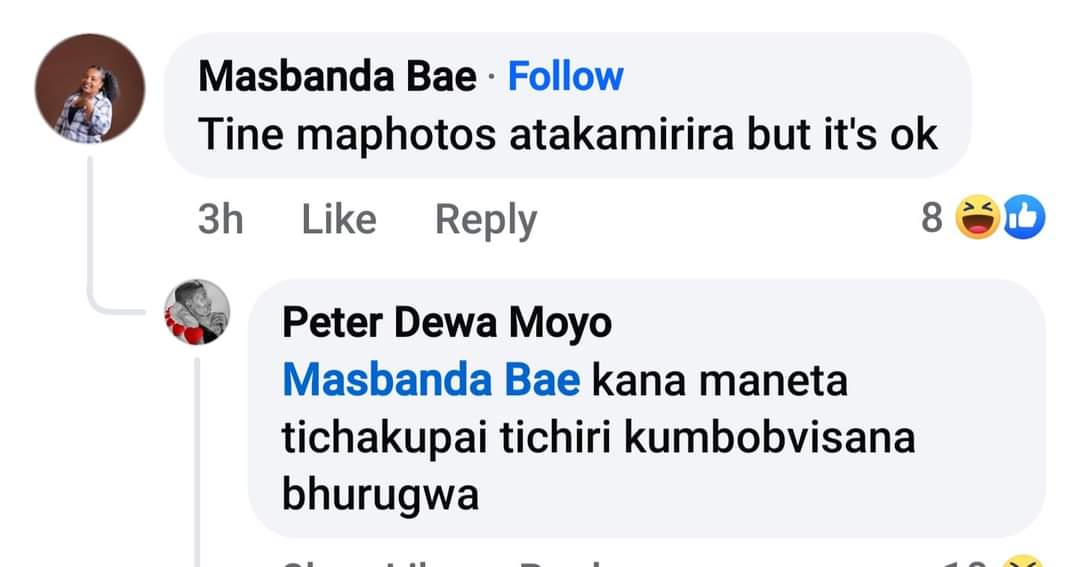The image size is (1080, 567).
Task: Open Peter Dewa Moyo's name link
Action: pyautogui.click(x=447, y=323)
